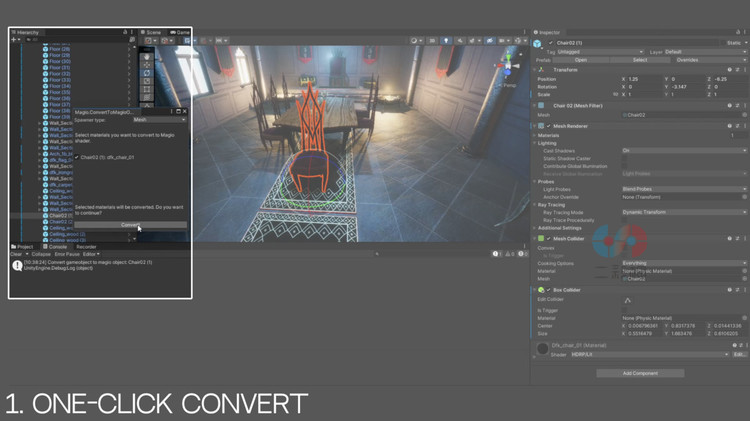
Task: Select the Rotate tool in Scene toolbar
Action: tap(147, 73)
